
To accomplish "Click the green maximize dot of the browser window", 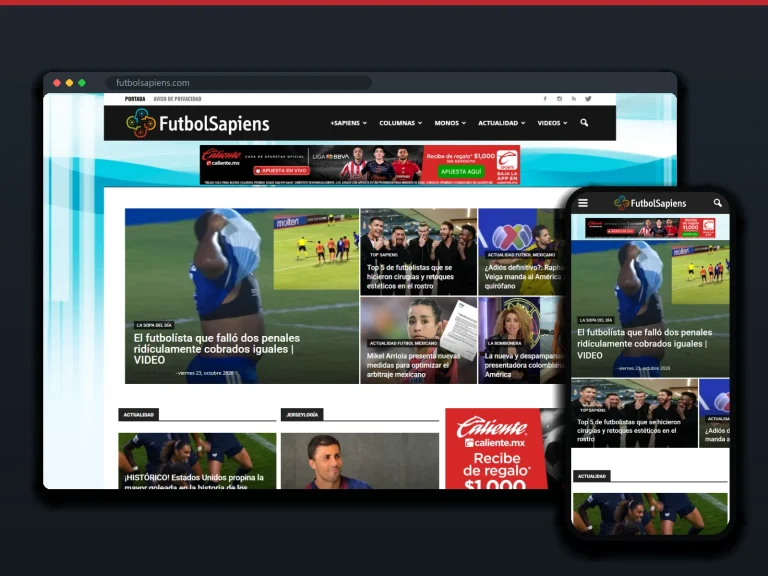I will (82, 83).
